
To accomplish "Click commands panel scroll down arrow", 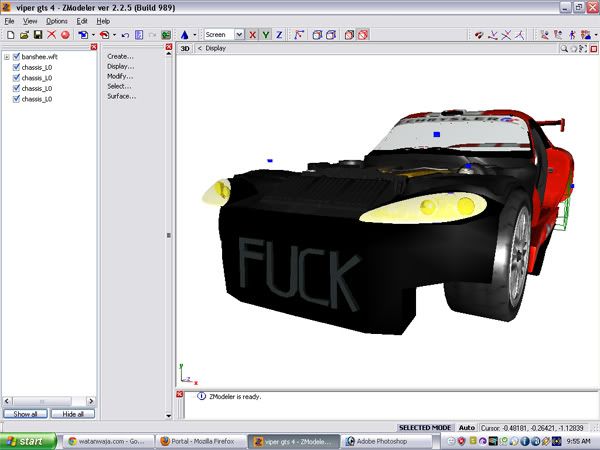I will [169, 416].
